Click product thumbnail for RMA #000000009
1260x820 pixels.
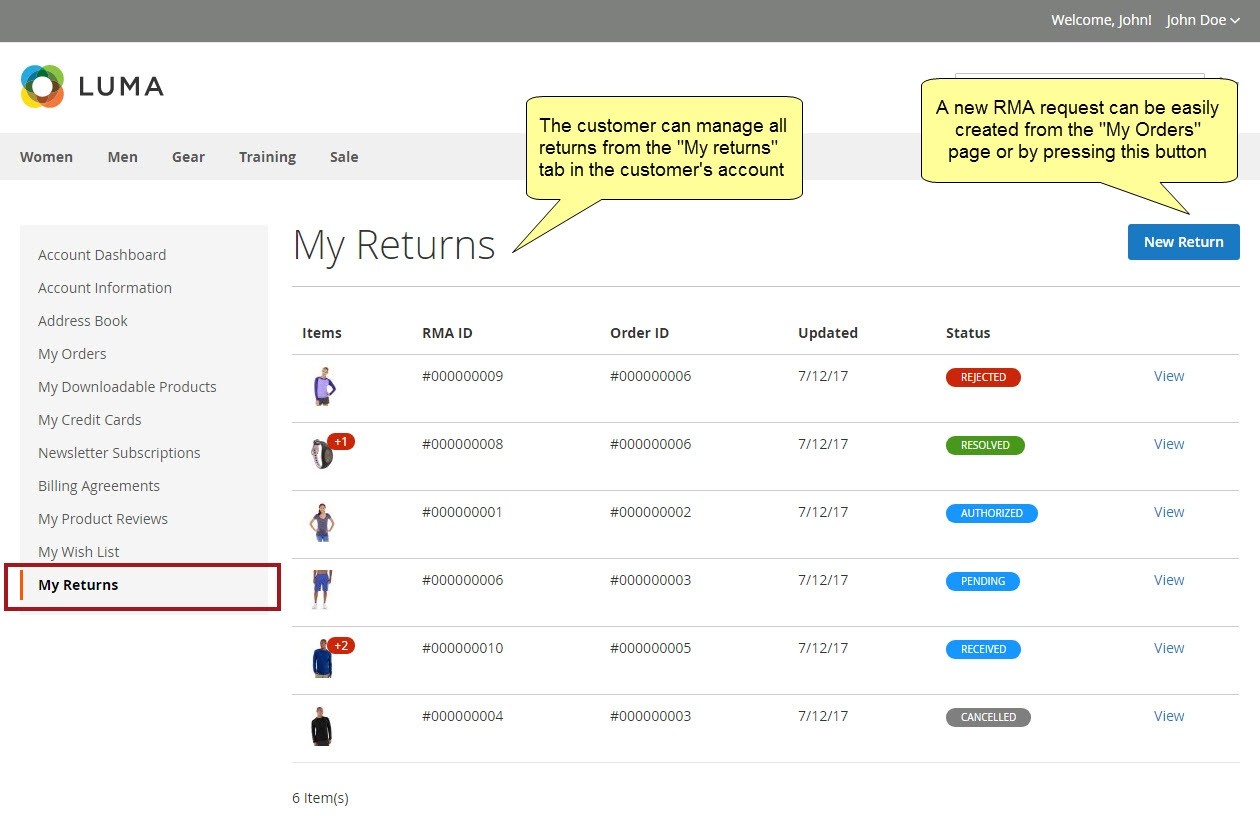(322, 386)
